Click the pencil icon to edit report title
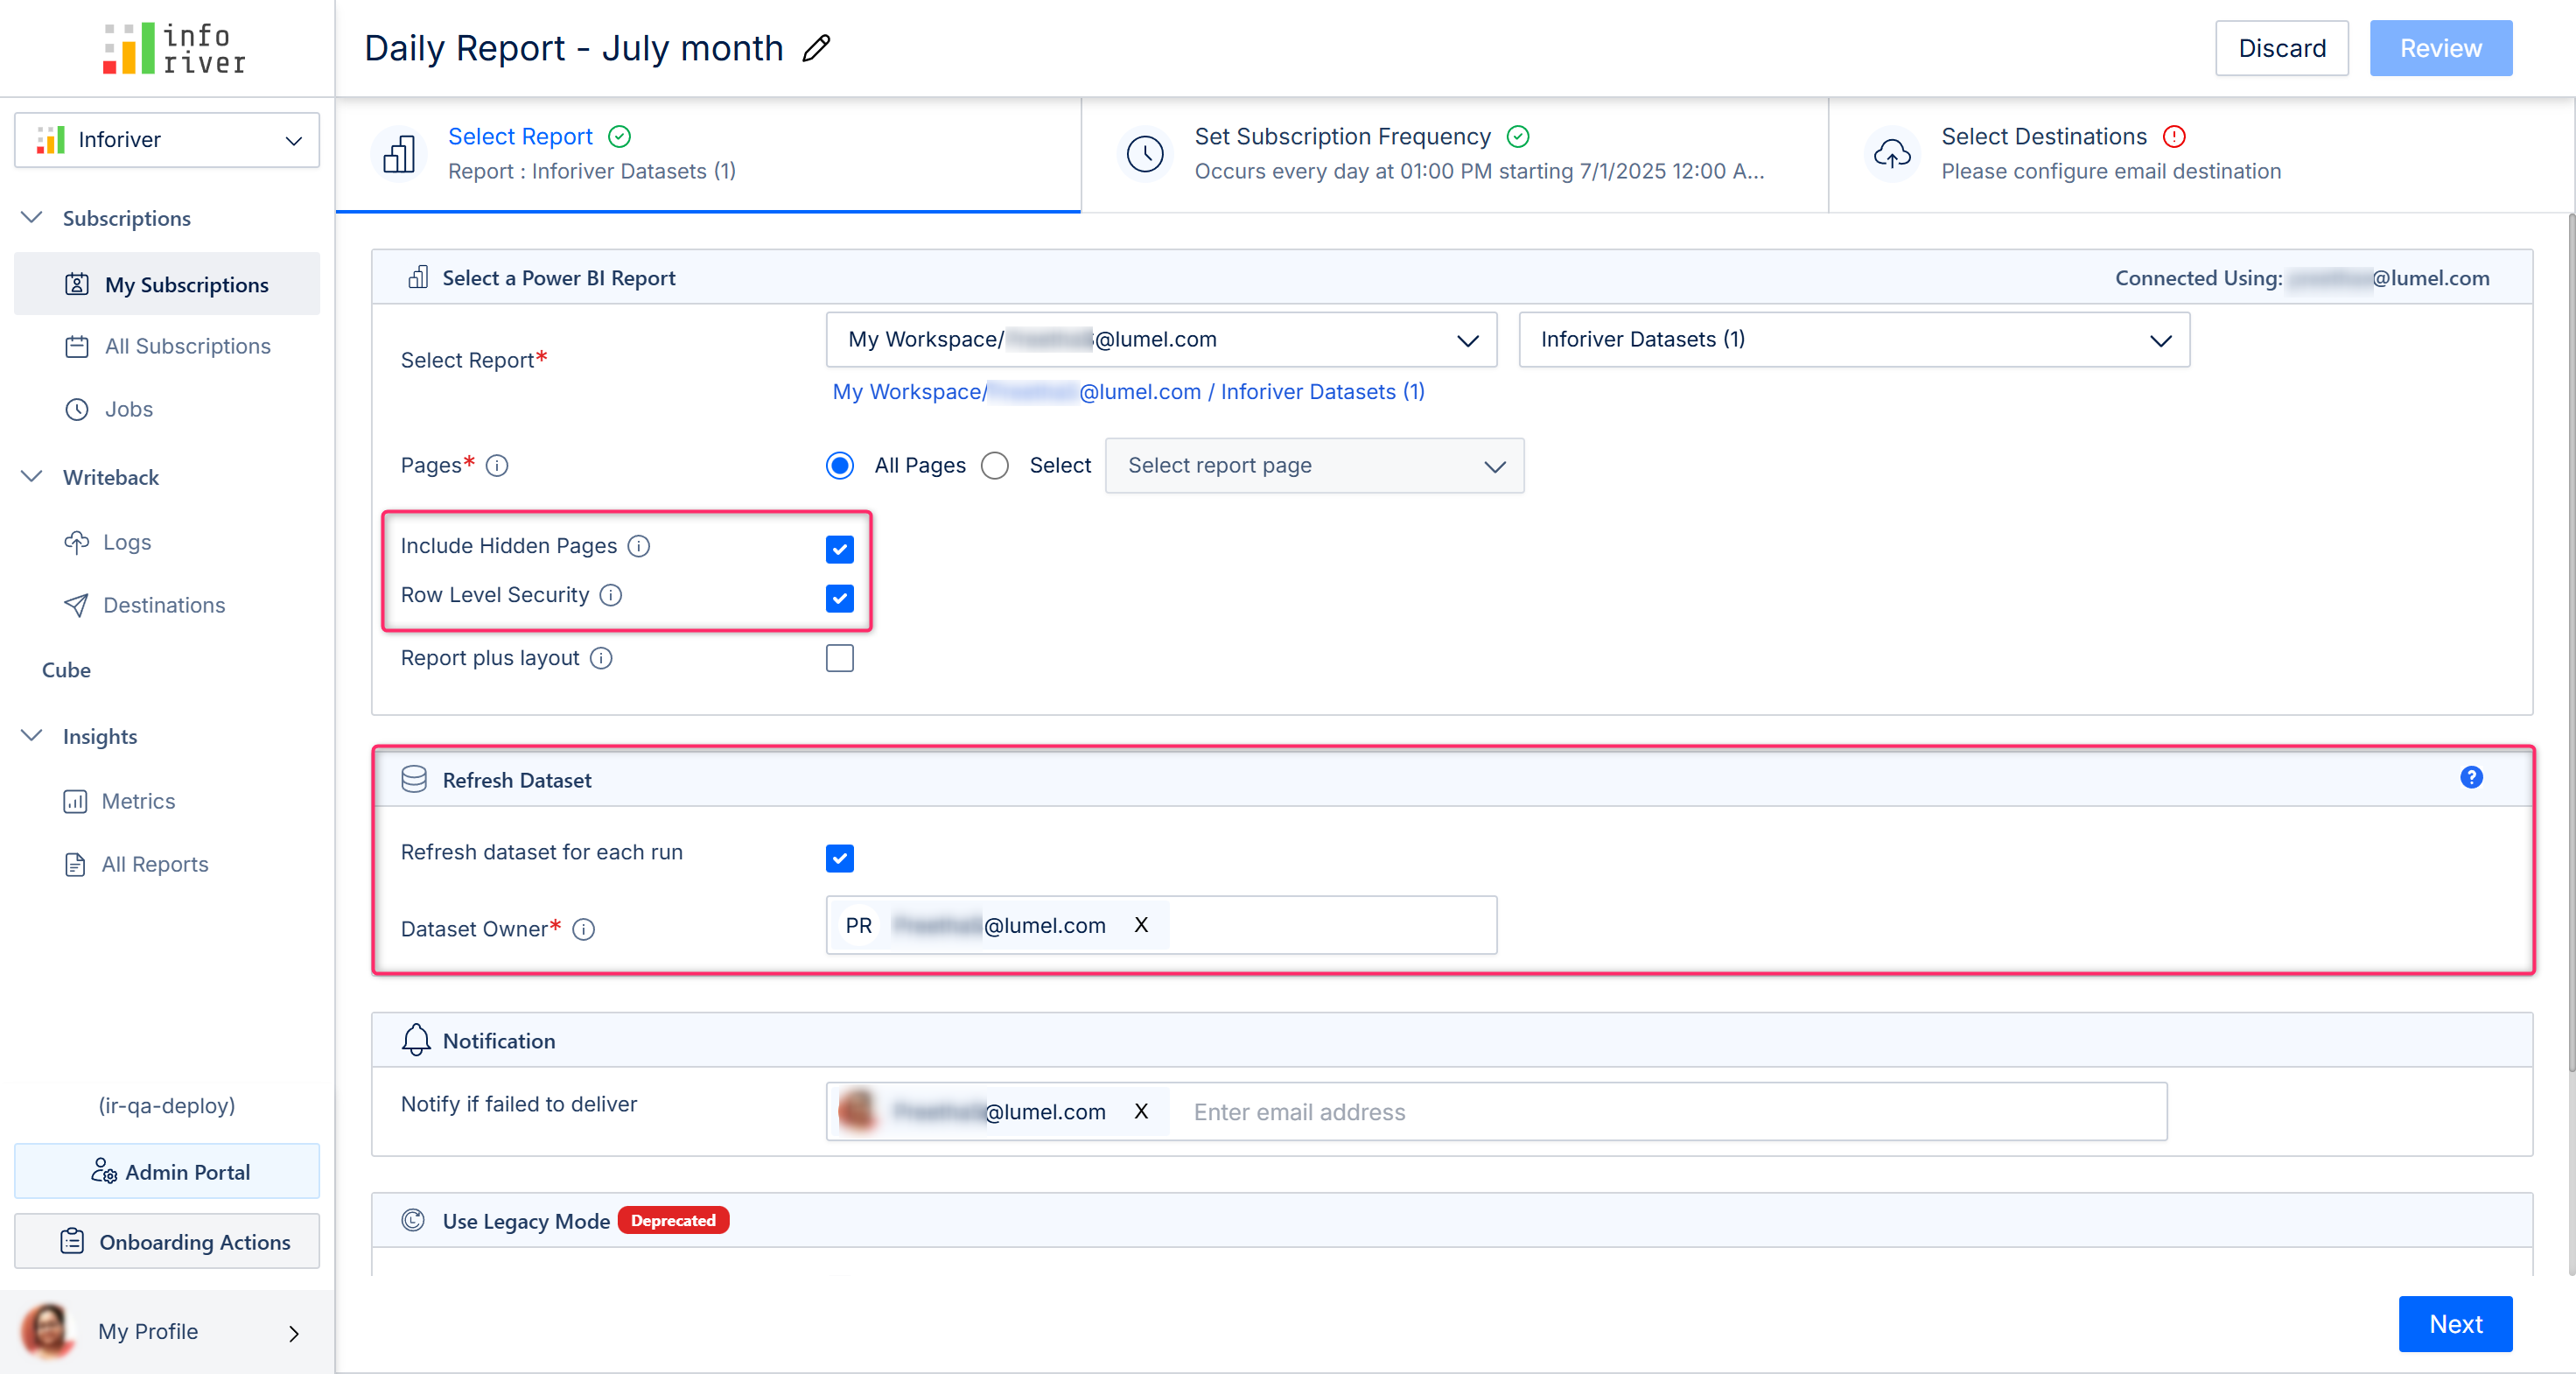The image size is (2576, 1374). [816, 48]
